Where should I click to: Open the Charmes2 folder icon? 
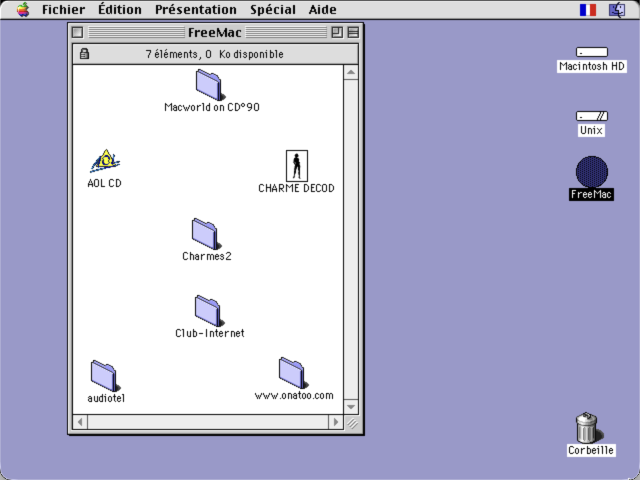[x=206, y=234]
